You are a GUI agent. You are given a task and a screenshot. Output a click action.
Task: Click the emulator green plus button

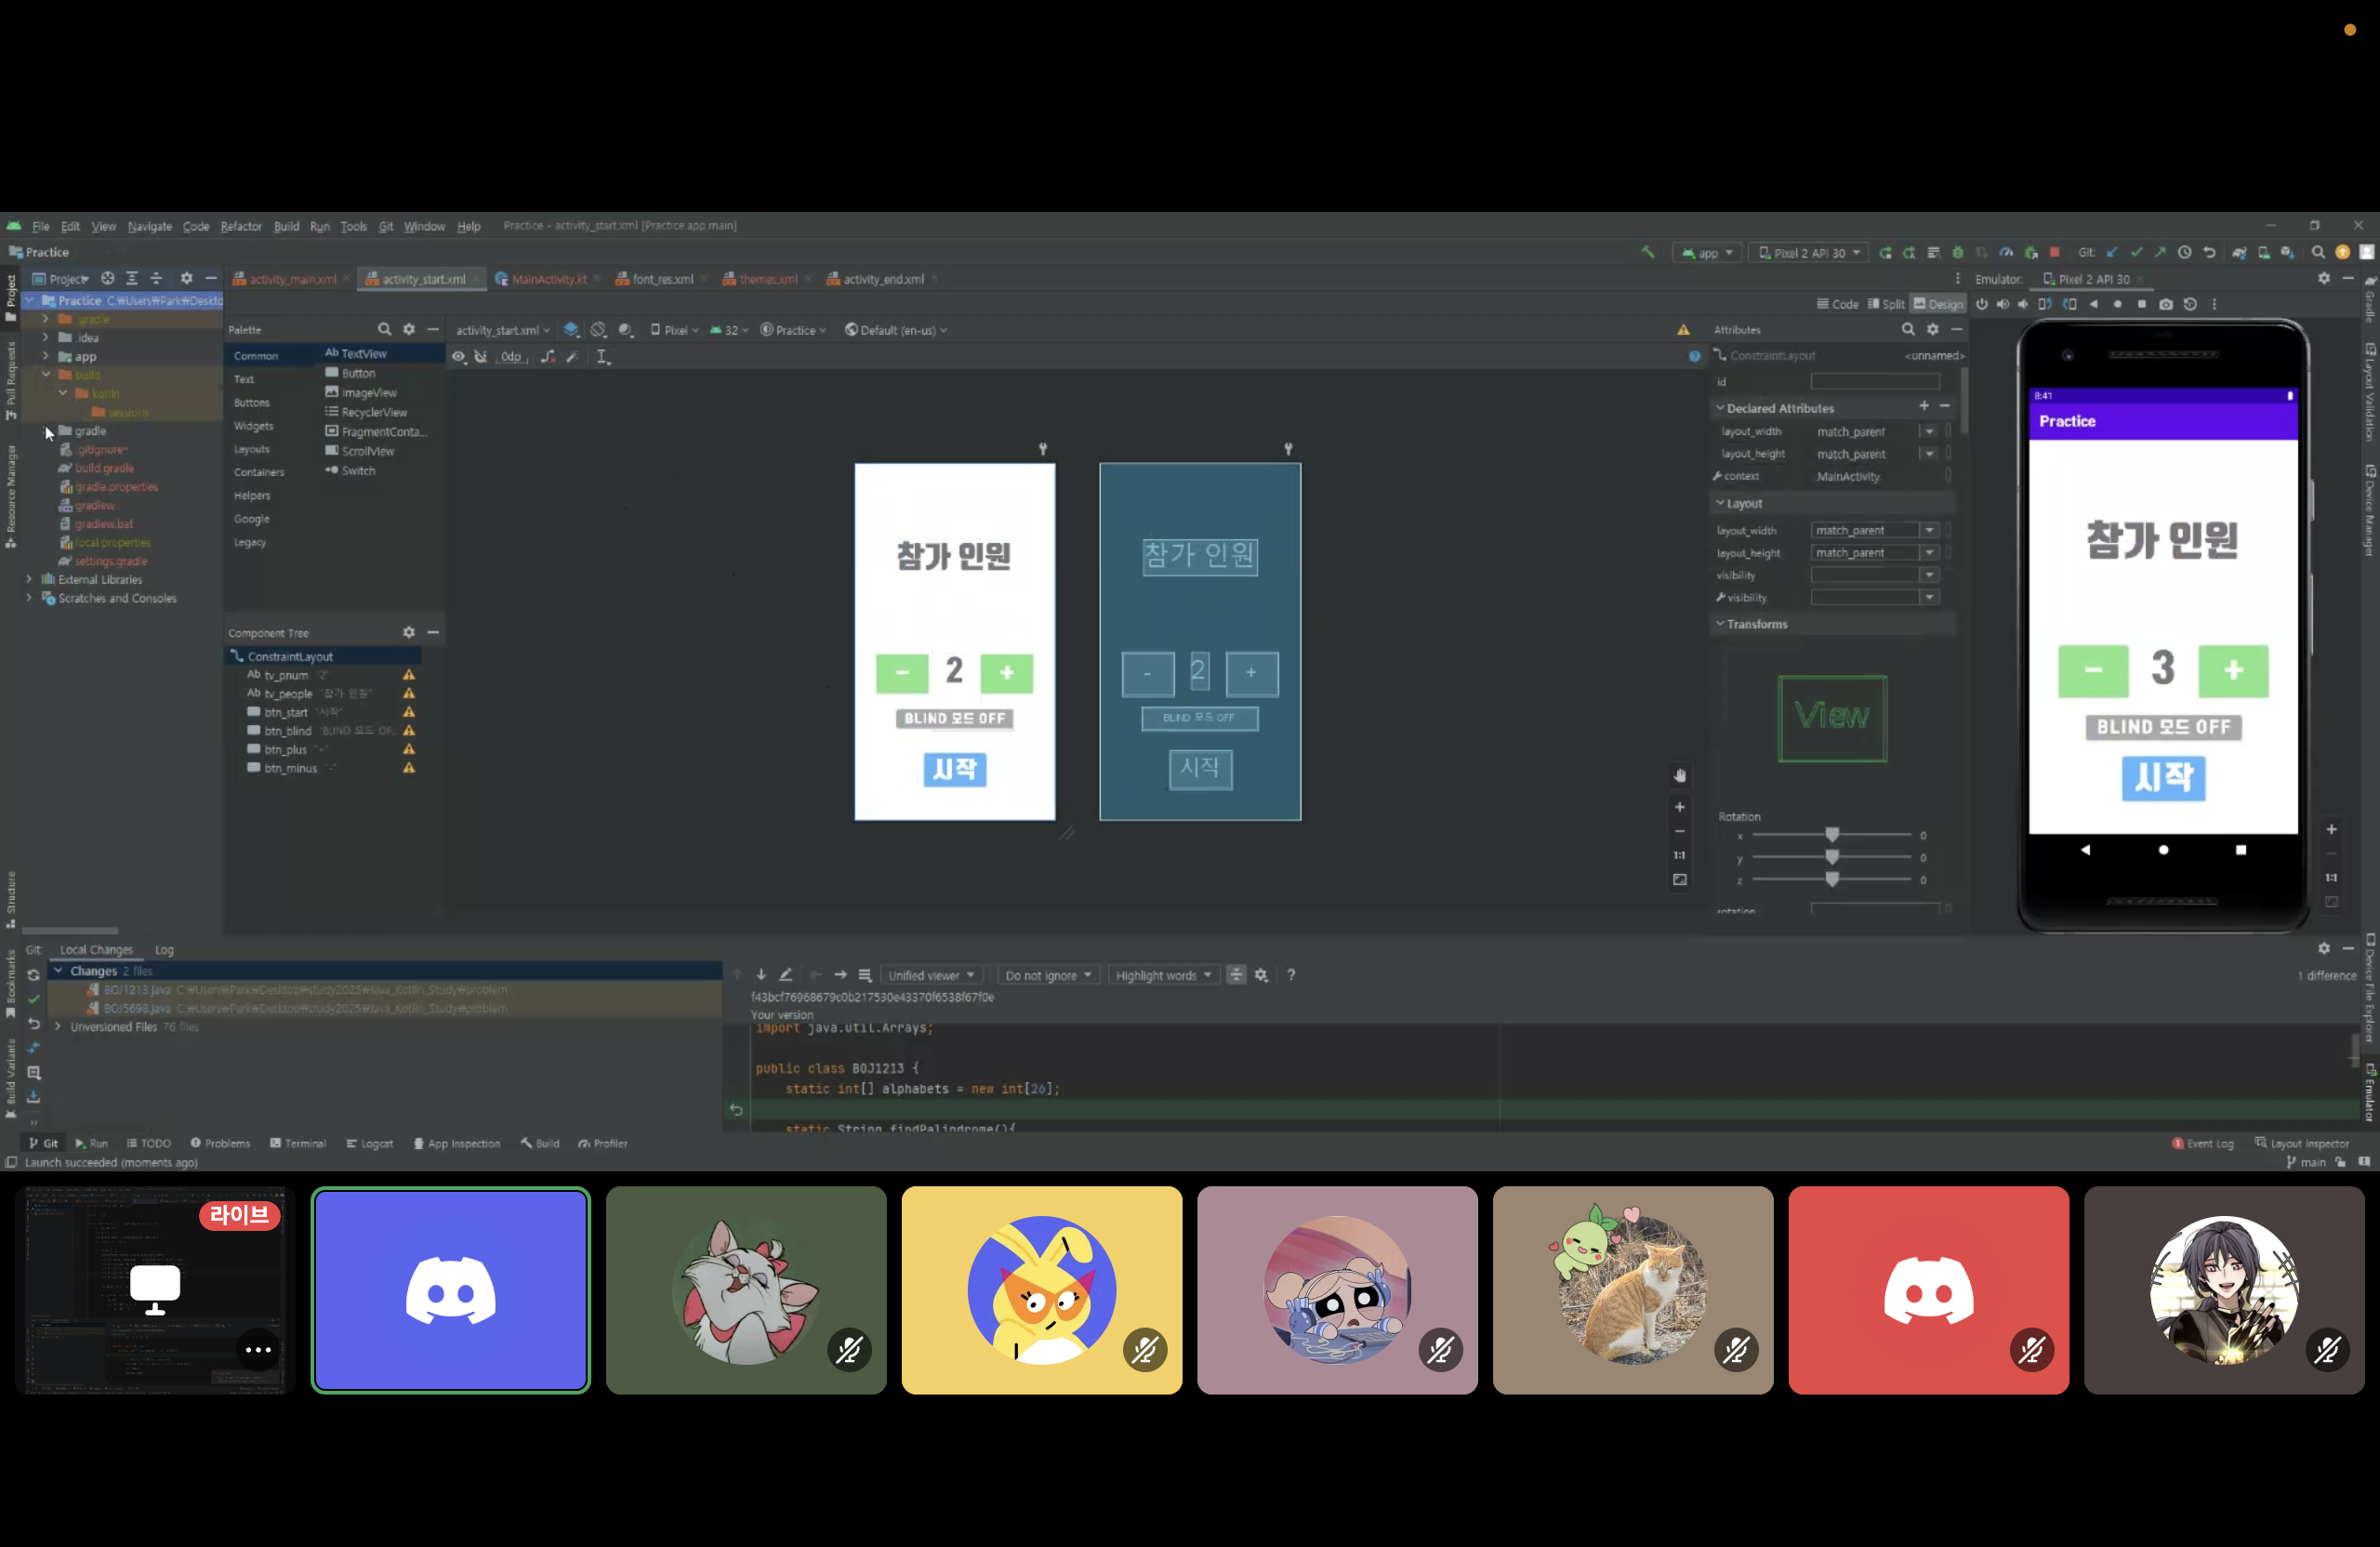[x=2233, y=670]
